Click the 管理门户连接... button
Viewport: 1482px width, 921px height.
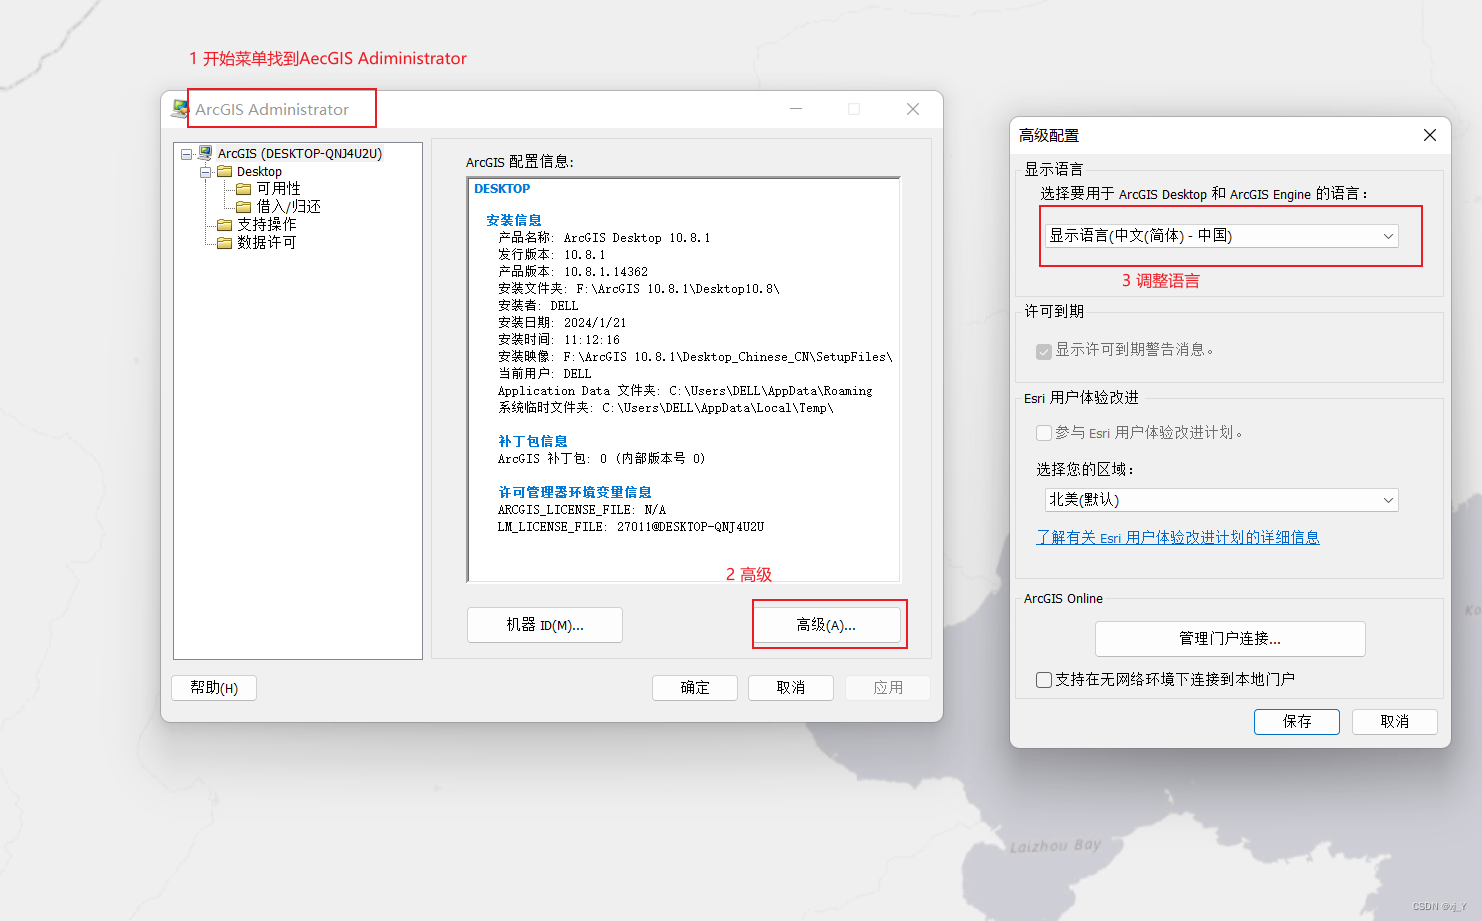[1230, 639]
